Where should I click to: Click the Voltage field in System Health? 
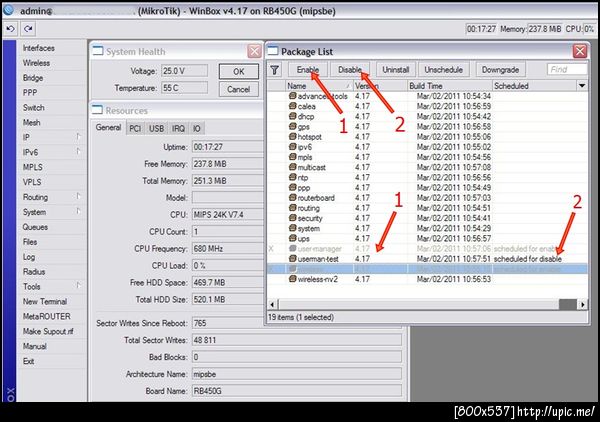[184, 71]
